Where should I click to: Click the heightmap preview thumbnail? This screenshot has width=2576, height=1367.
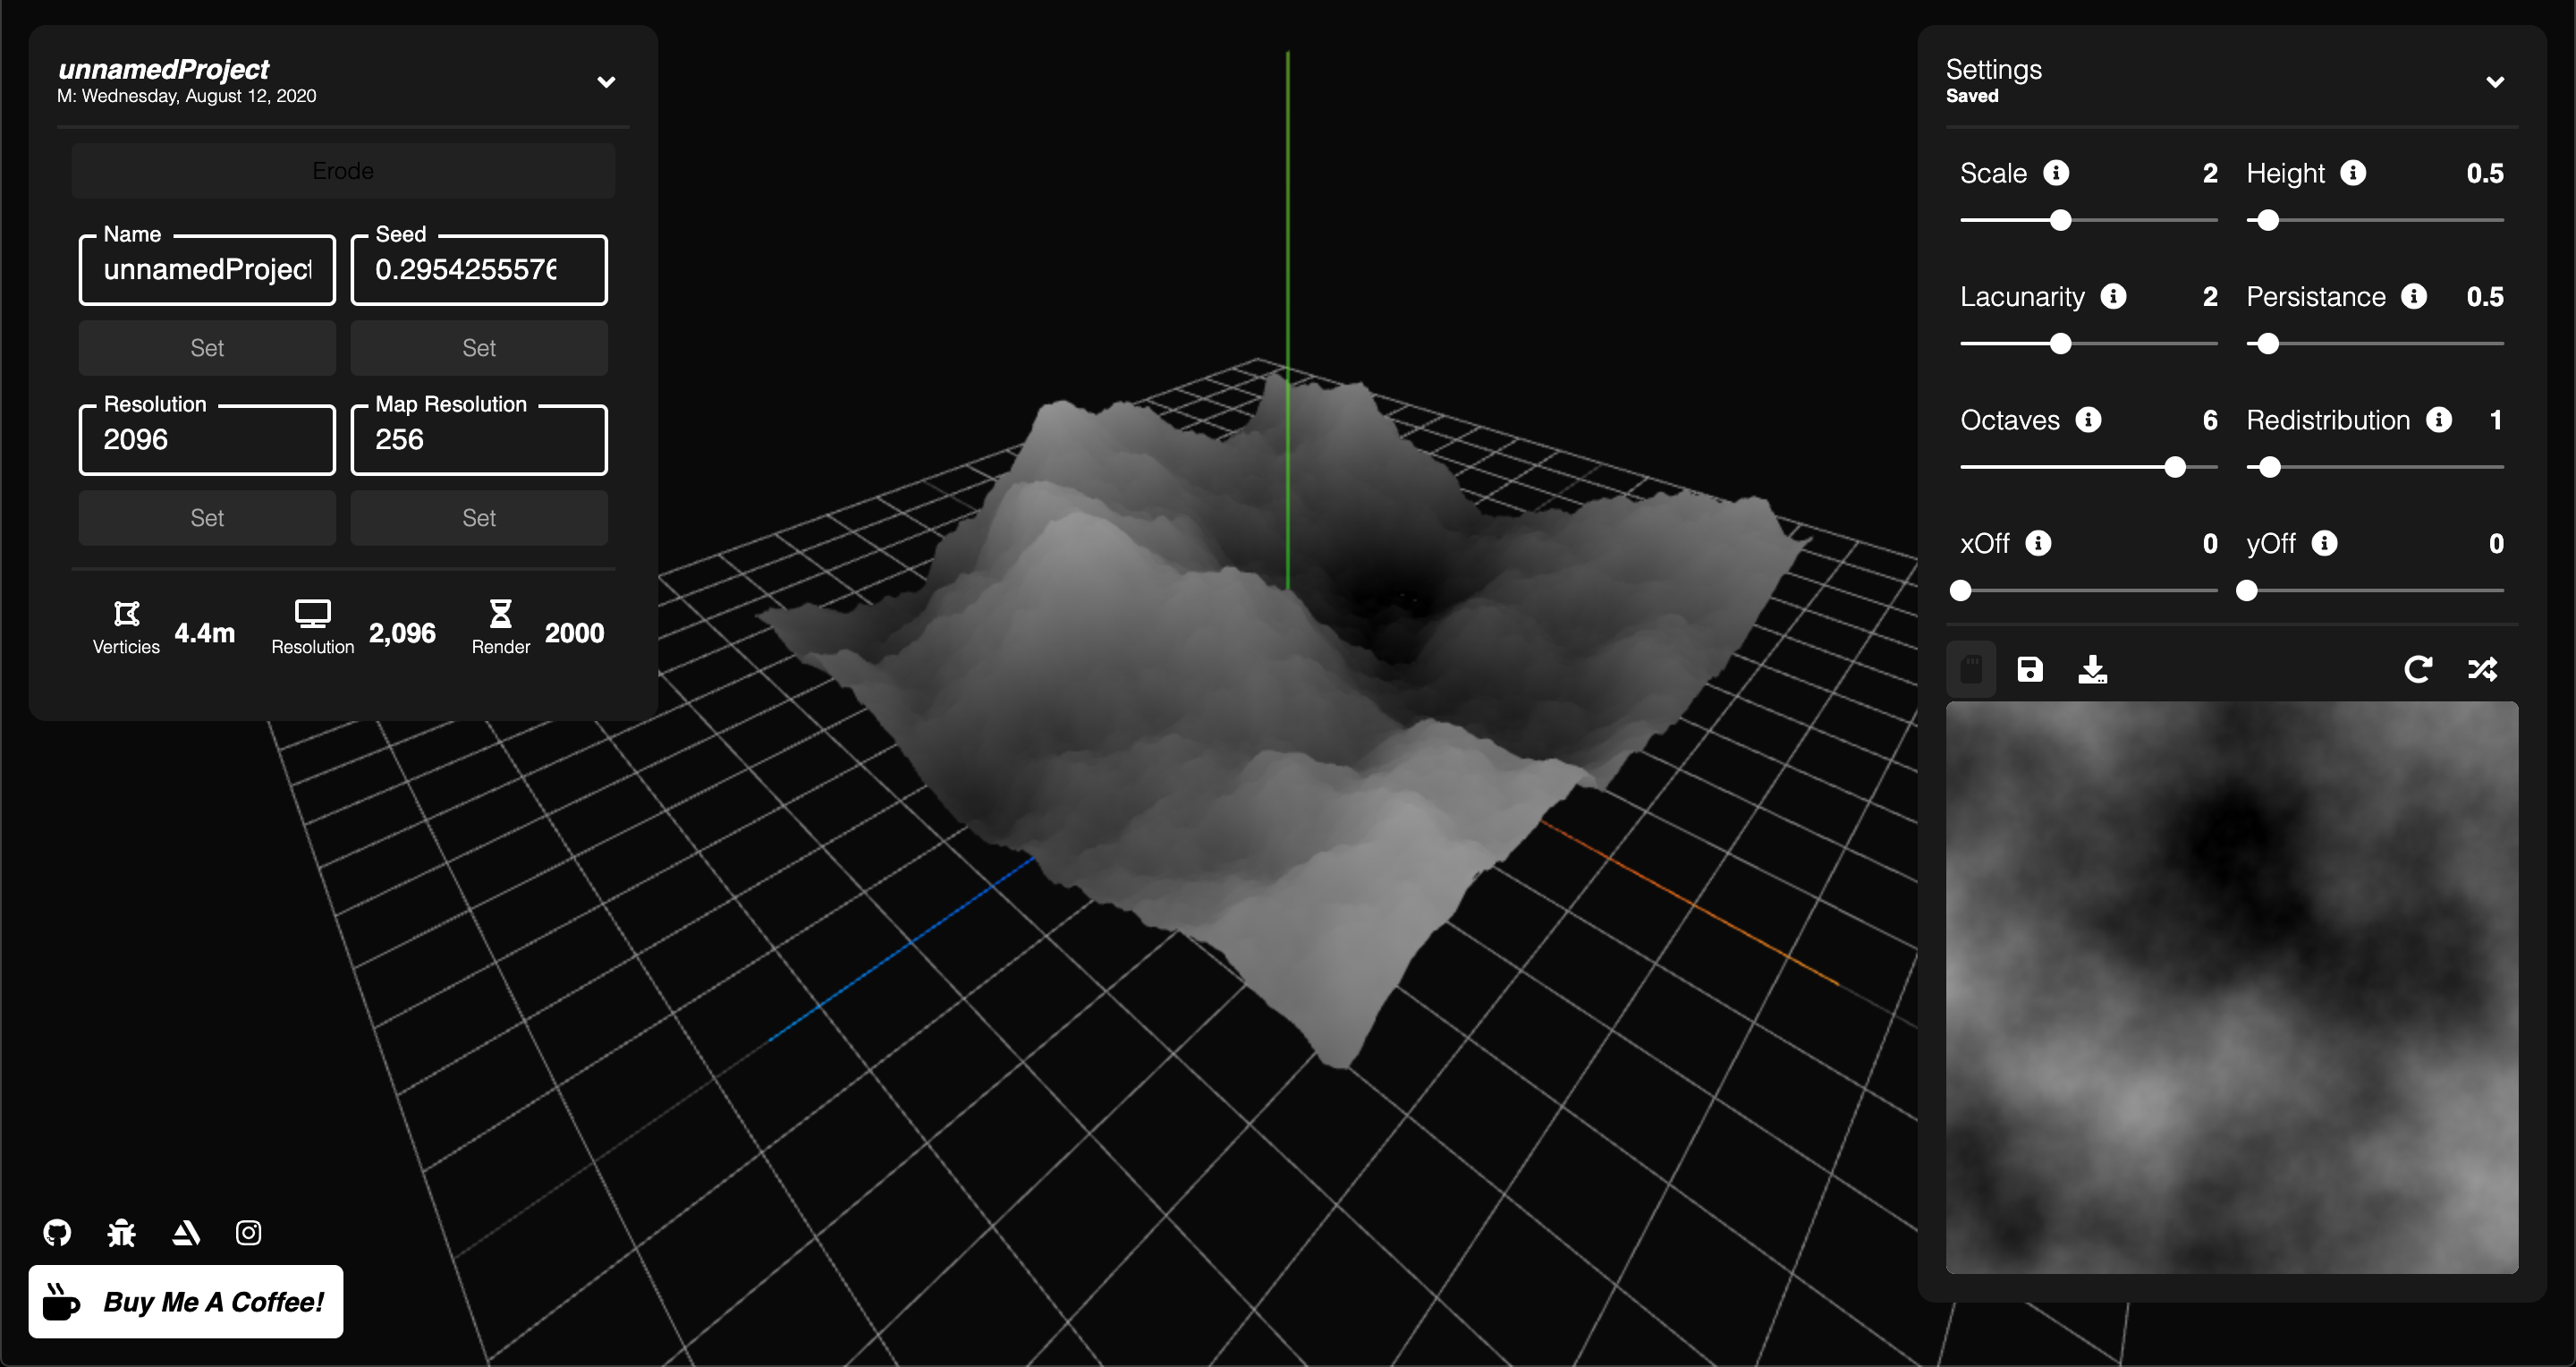click(x=2231, y=987)
